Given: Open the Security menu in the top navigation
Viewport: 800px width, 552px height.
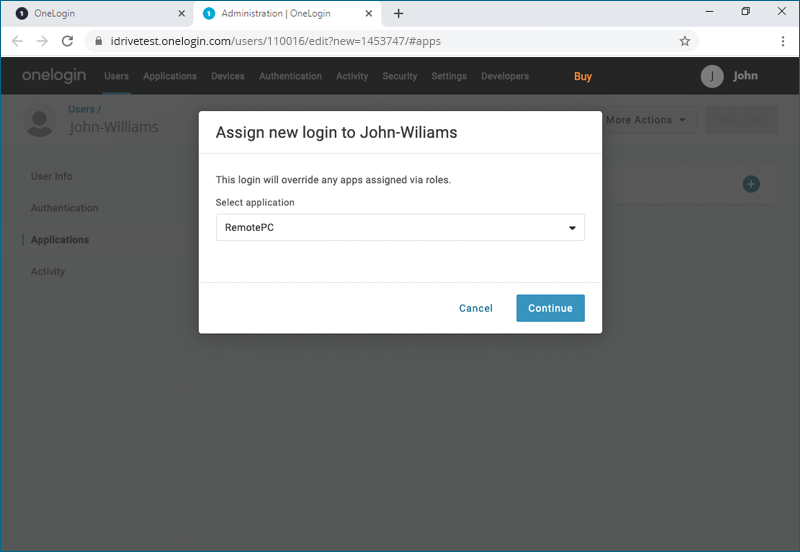Looking at the screenshot, I should pos(400,77).
